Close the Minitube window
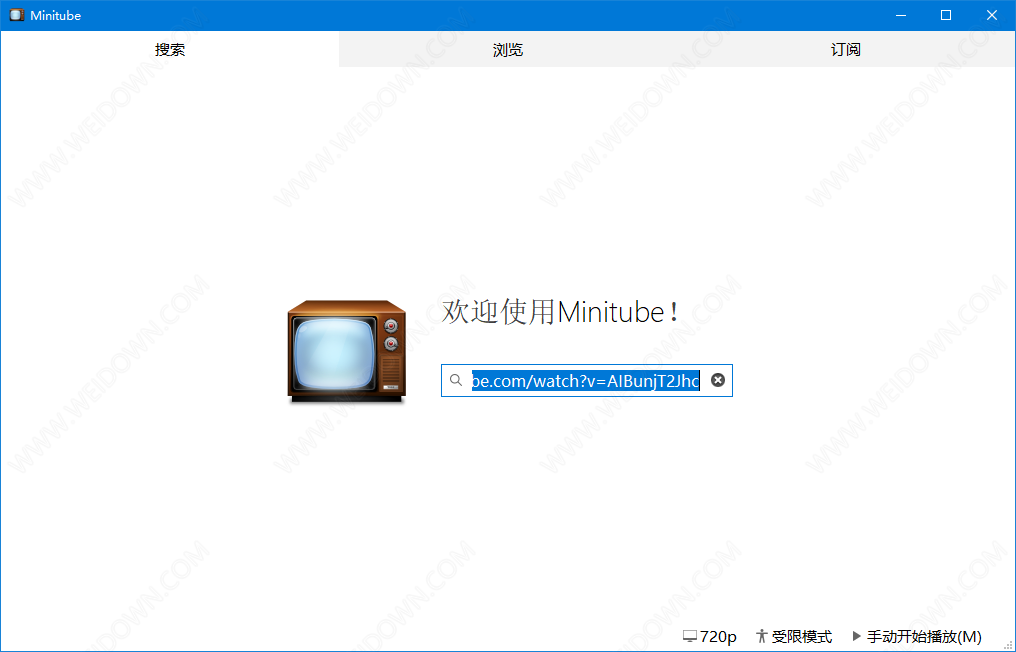Image resolution: width=1016 pixels, height=652 pixels. [992, 15]
